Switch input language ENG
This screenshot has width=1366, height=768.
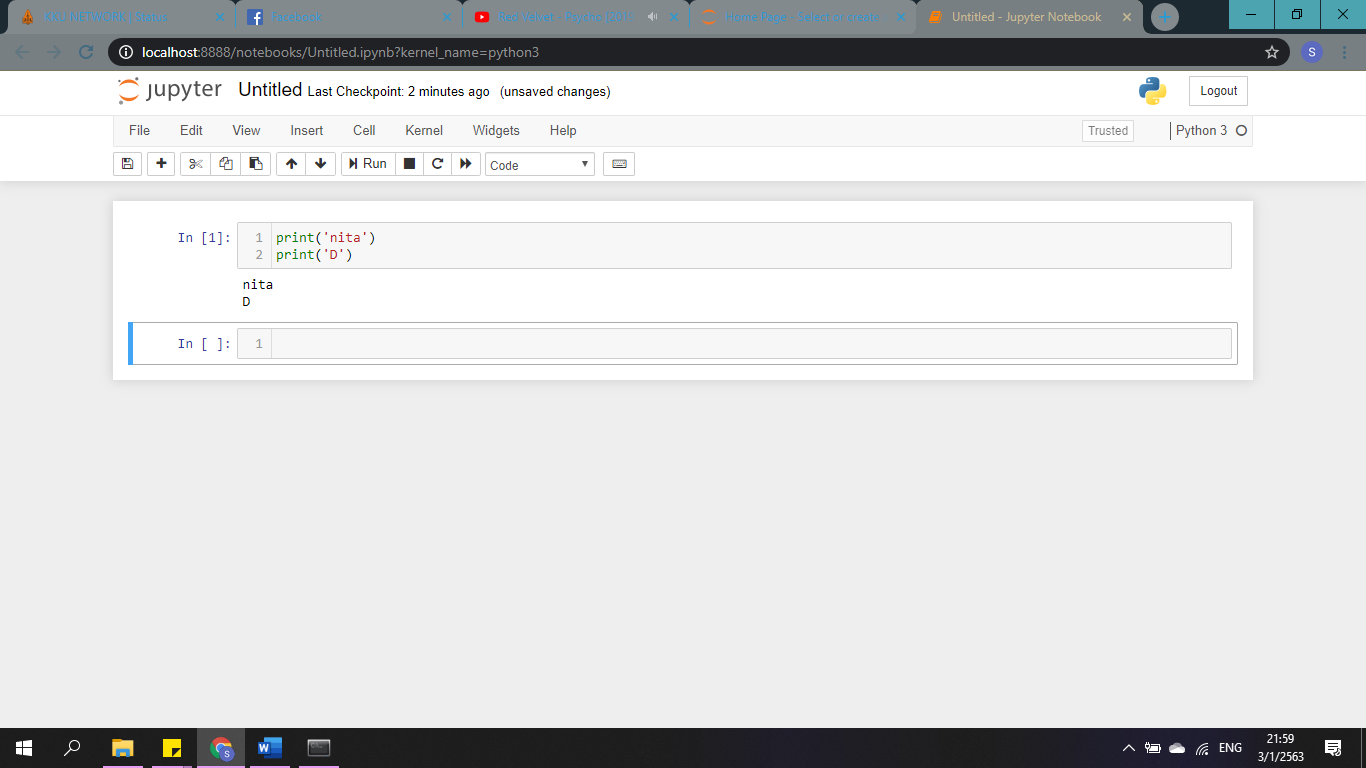pos(1230,748)
